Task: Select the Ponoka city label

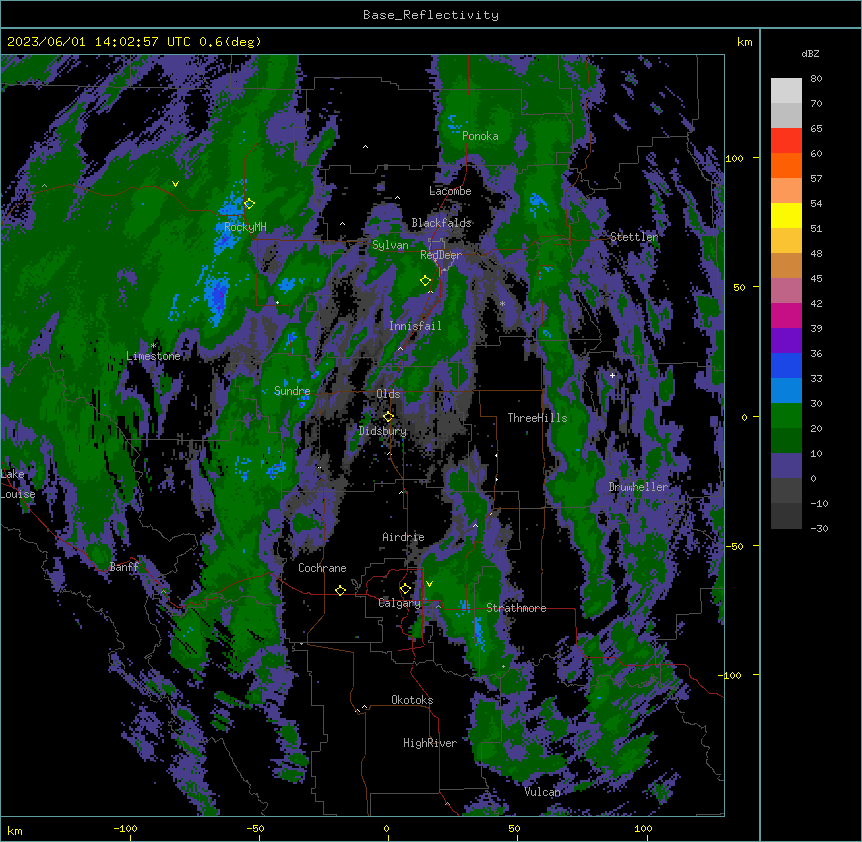Action: [x=480, y=136]
